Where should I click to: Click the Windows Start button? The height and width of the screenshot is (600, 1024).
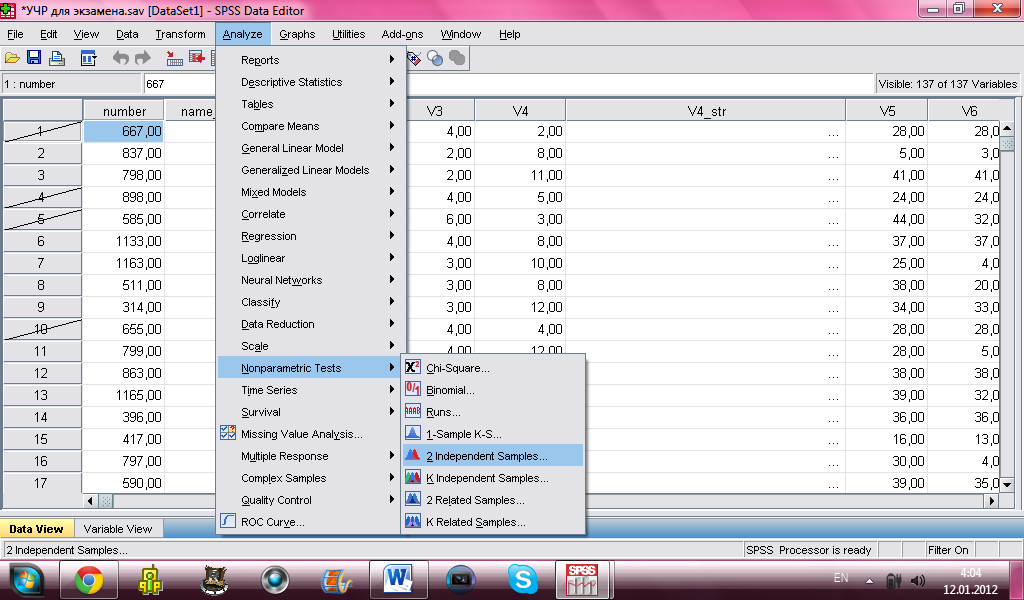26,580
